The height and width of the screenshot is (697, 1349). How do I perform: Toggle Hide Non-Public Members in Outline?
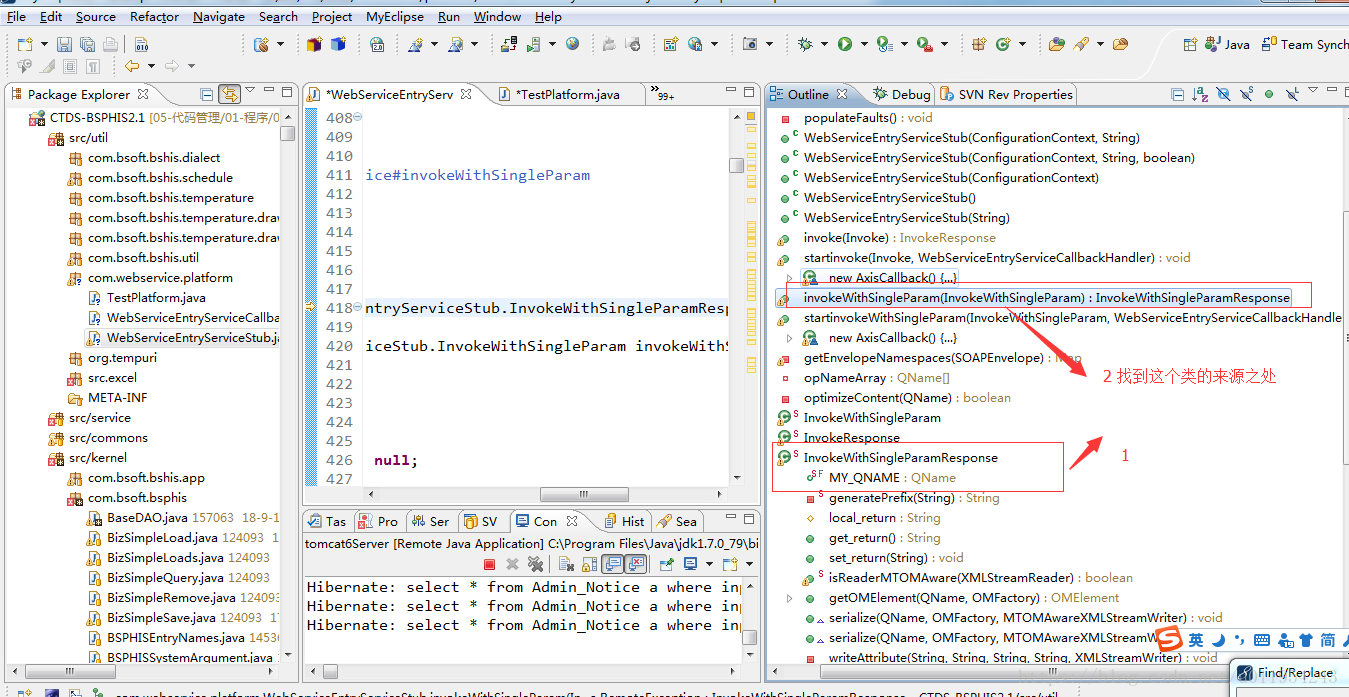point(1269,94)
